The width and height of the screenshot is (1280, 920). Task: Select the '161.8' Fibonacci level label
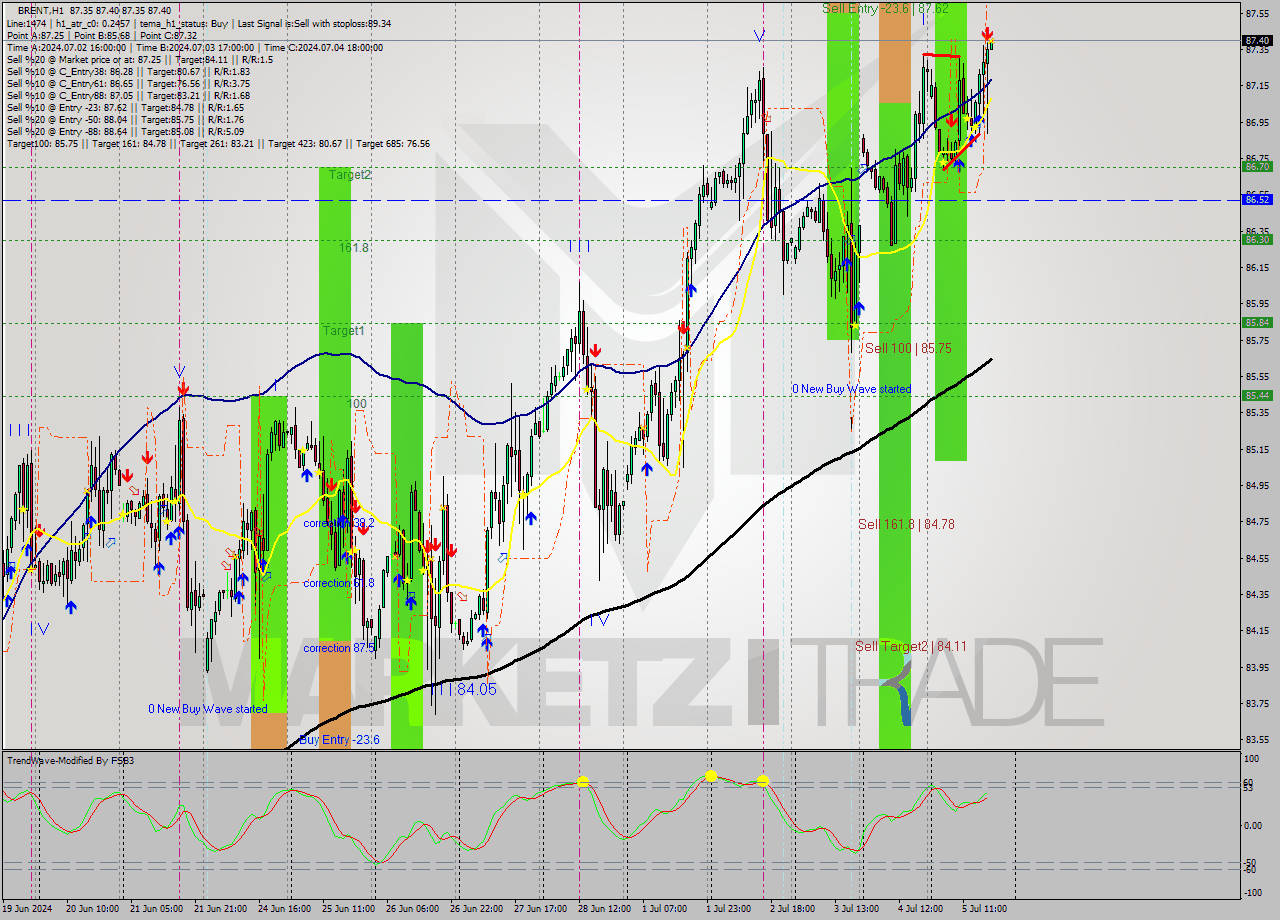tap(353, 247)
